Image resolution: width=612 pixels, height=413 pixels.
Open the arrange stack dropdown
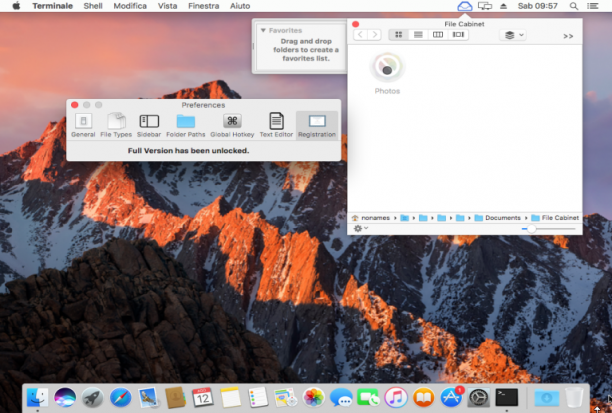[513, 35]
